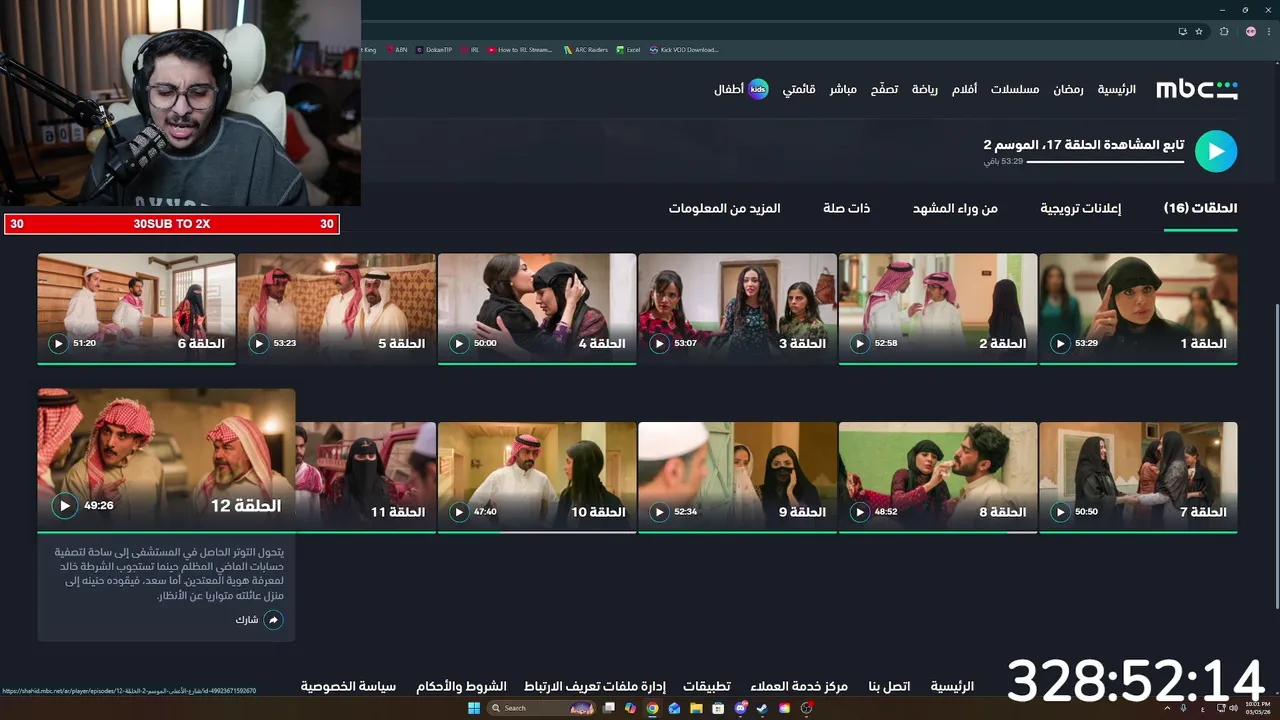Open the تصفّح navigation item
The width and height of the screenshot is (1280, 720).
point(884,89)
